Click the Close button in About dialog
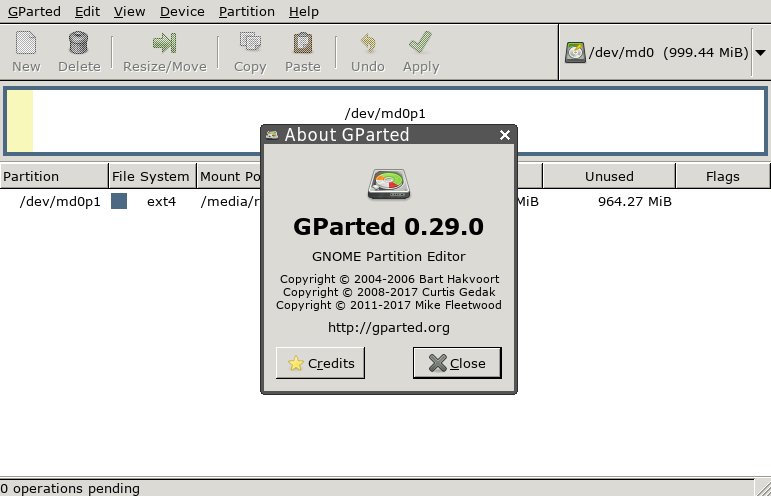Screen dimensions: 771x496 tap(457, 363)
